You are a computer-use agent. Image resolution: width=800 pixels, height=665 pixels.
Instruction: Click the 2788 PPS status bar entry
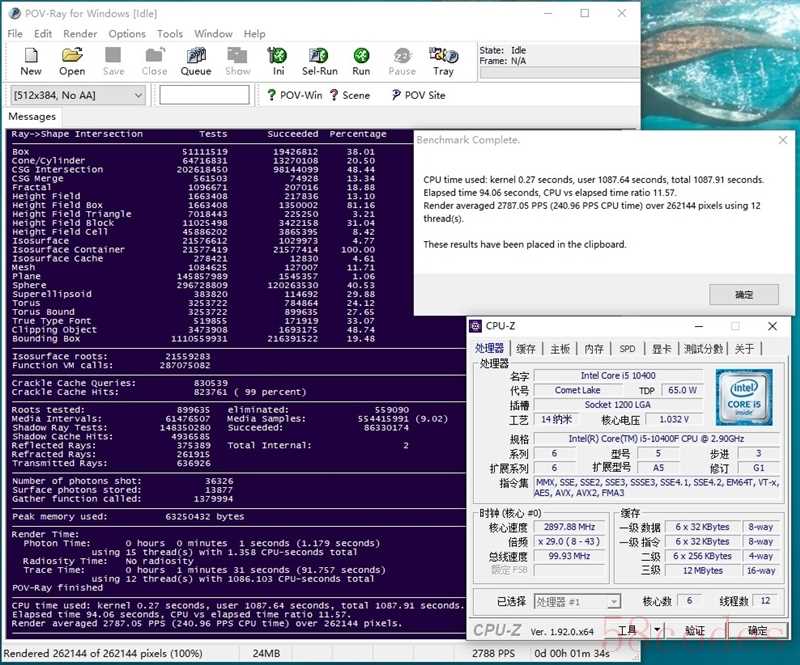pos(493,654)
